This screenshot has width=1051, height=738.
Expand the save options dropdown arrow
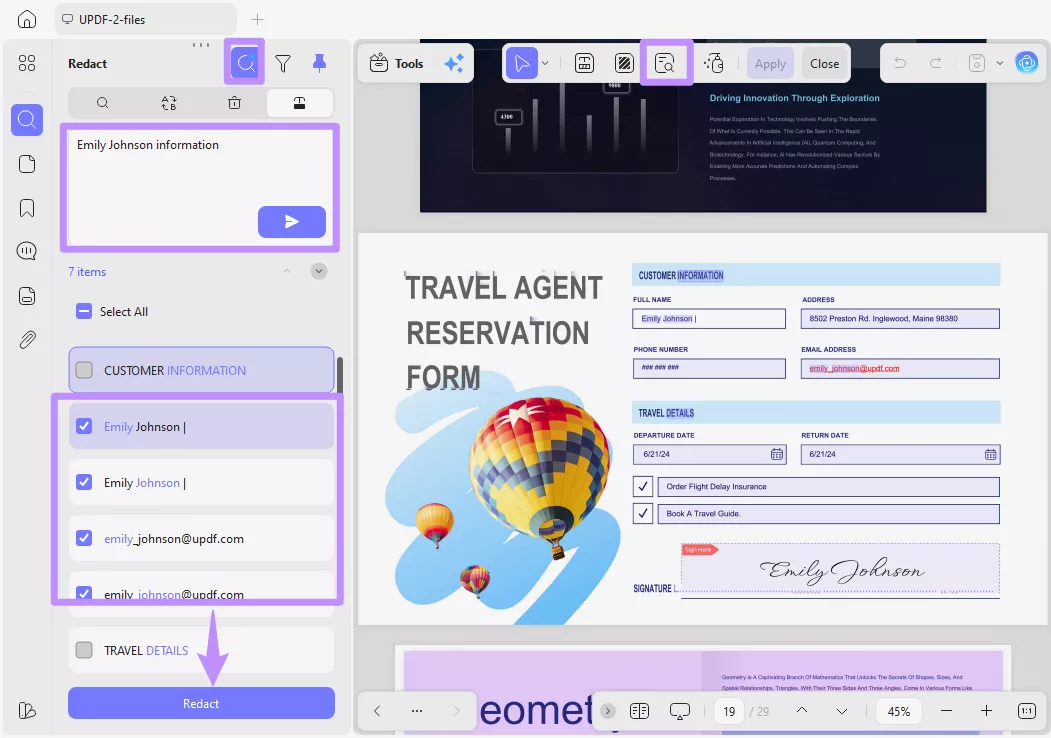(999, 63)
